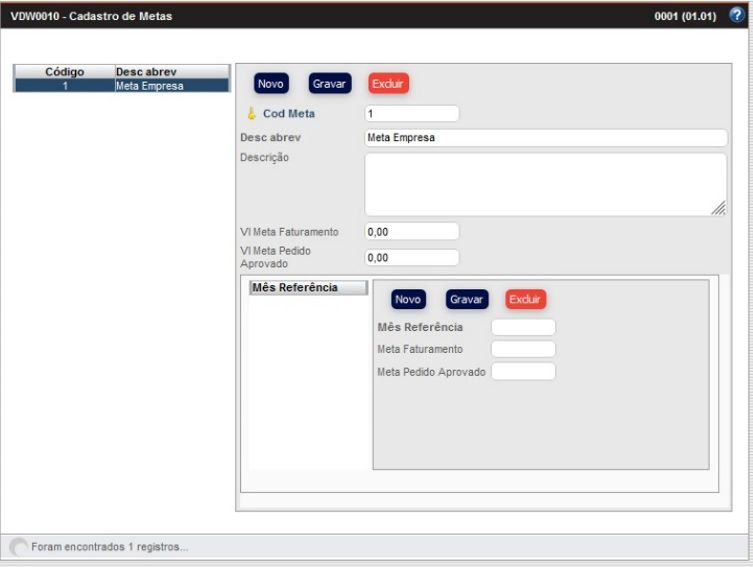
Task: Click the Meta Pedido Aprovado input box
Action: point(523,371)
